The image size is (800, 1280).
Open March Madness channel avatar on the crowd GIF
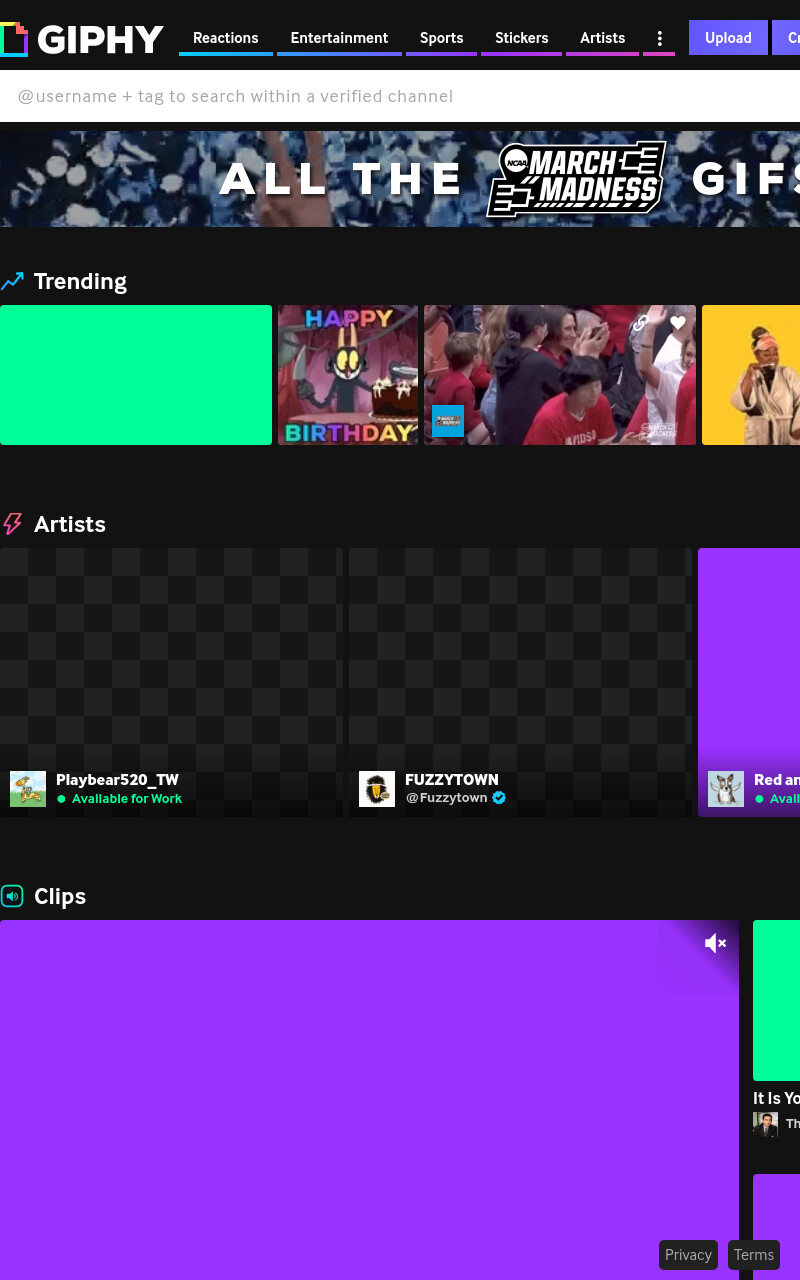(x=448, y=421)
